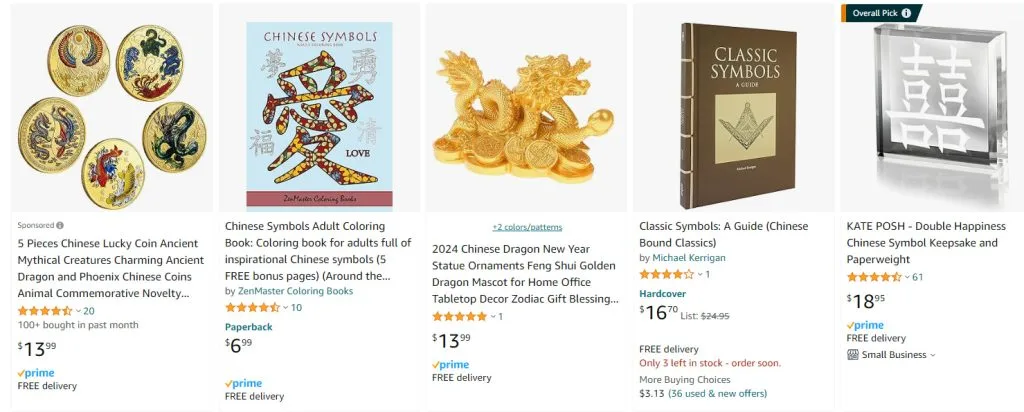The image size is (1024, 412).
Task: Click star rating of Lucky Coin listing
Action: [x=45, y=311]
